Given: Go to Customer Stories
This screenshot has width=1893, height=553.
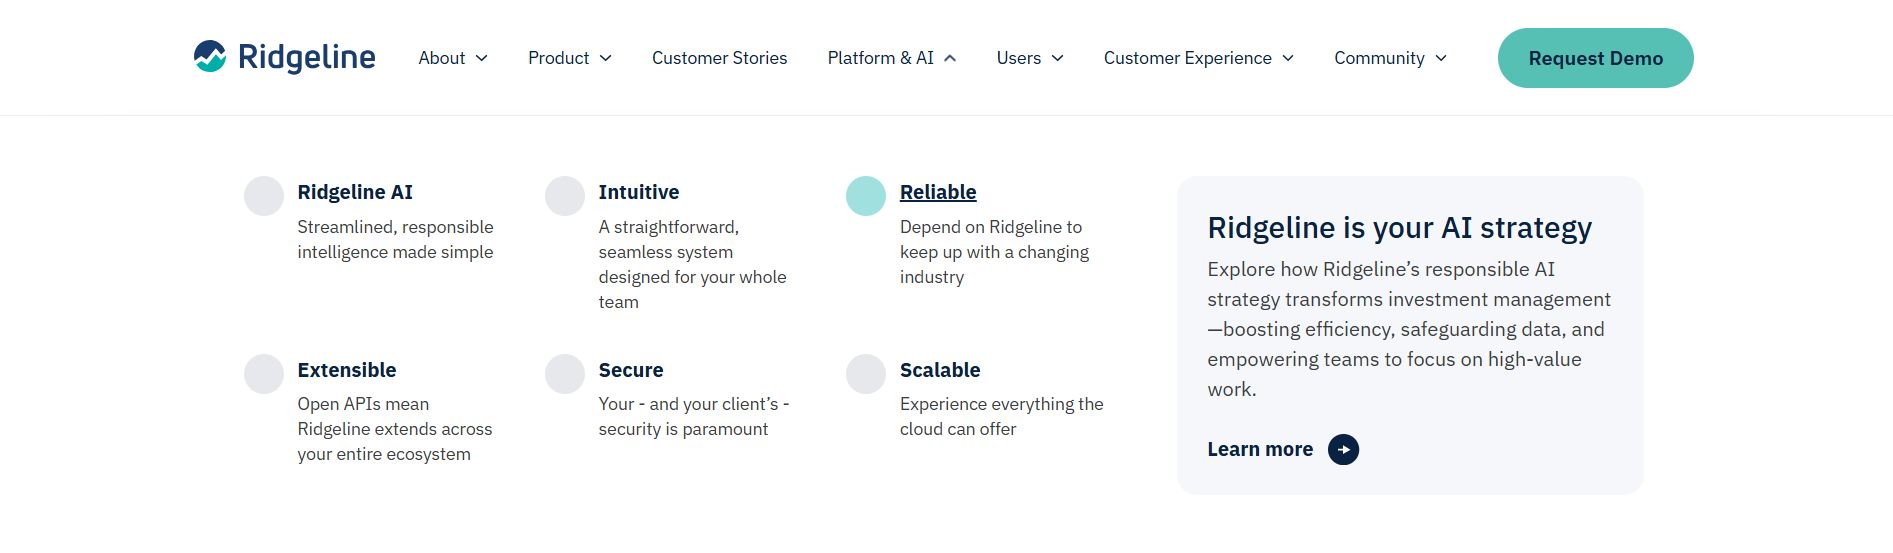Looking at the screenshot, I should coord(720,58).
